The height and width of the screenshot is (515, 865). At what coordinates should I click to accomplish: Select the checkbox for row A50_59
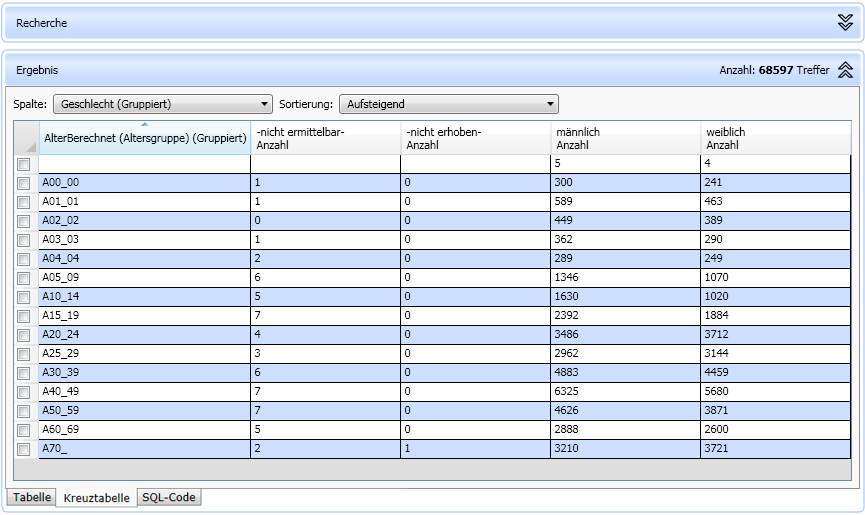click(x=24, y=411)
